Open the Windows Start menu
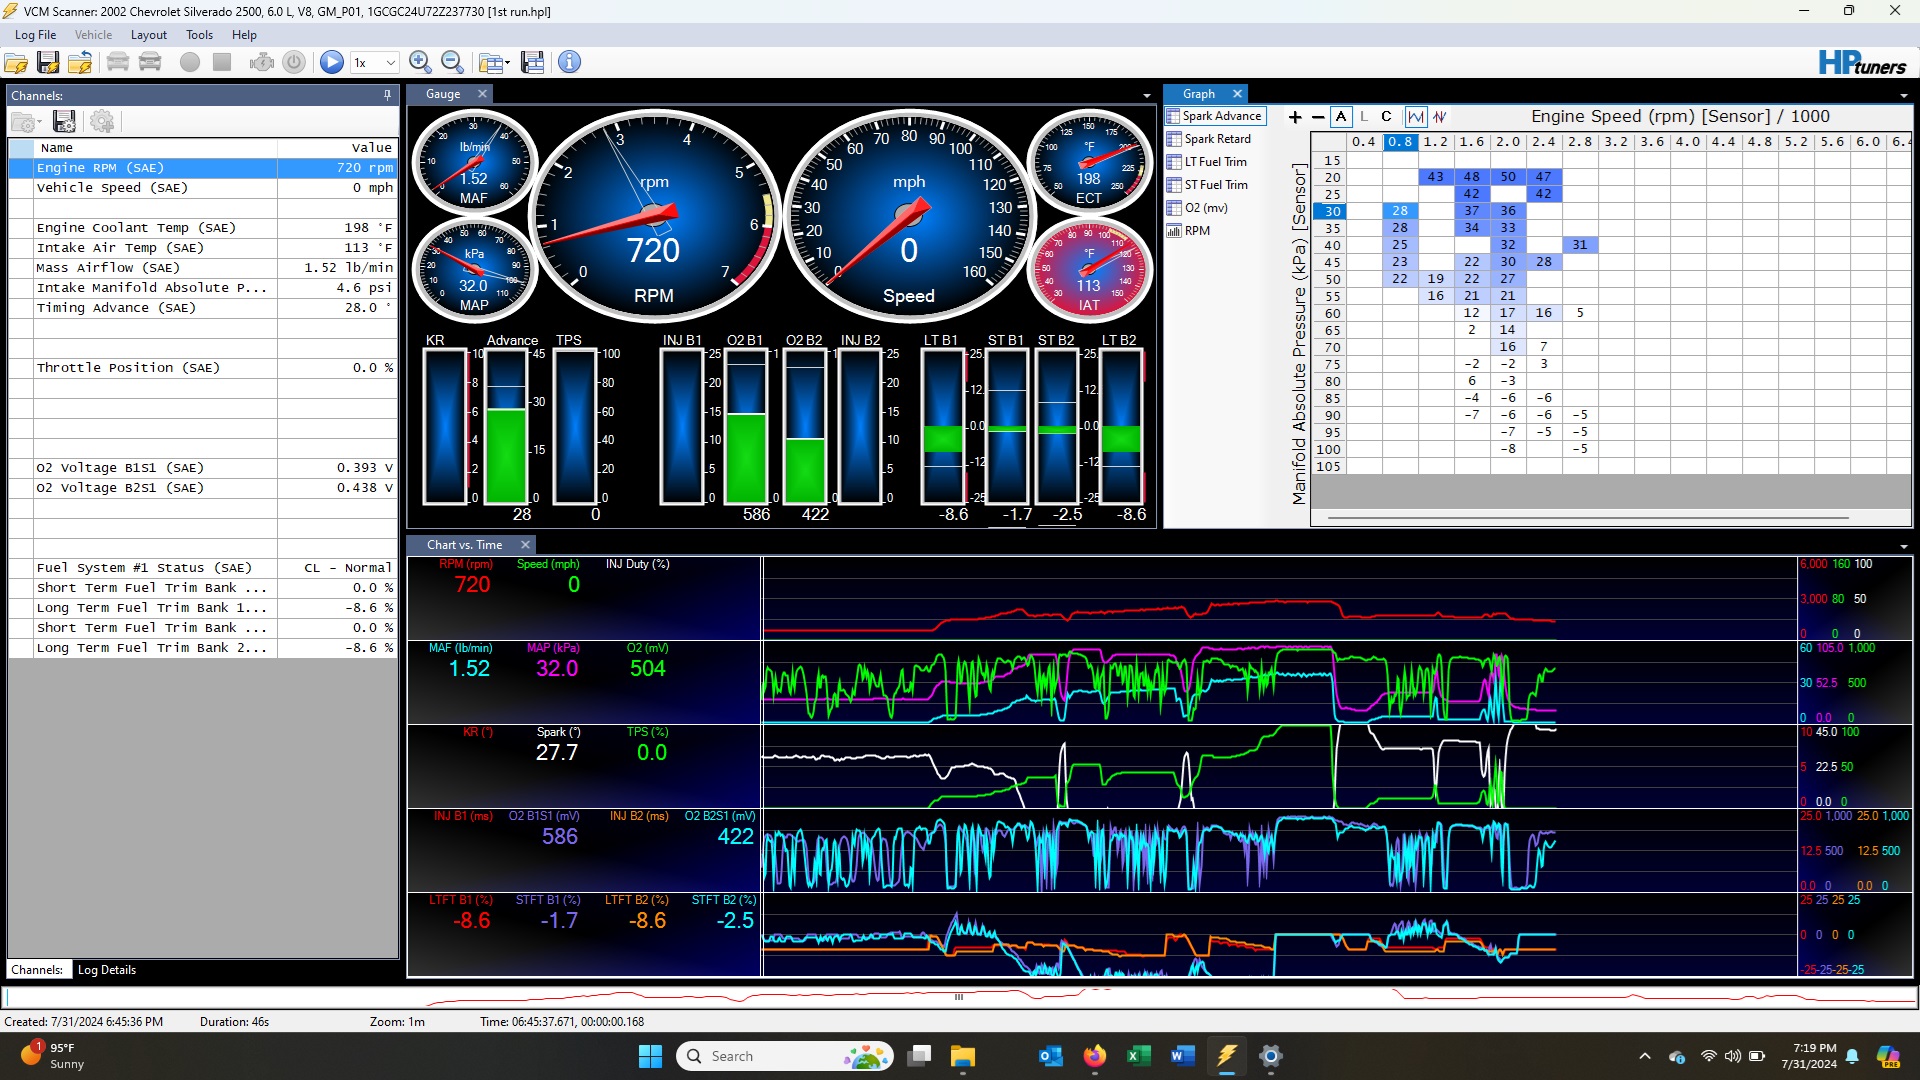 pos(650,1056)
